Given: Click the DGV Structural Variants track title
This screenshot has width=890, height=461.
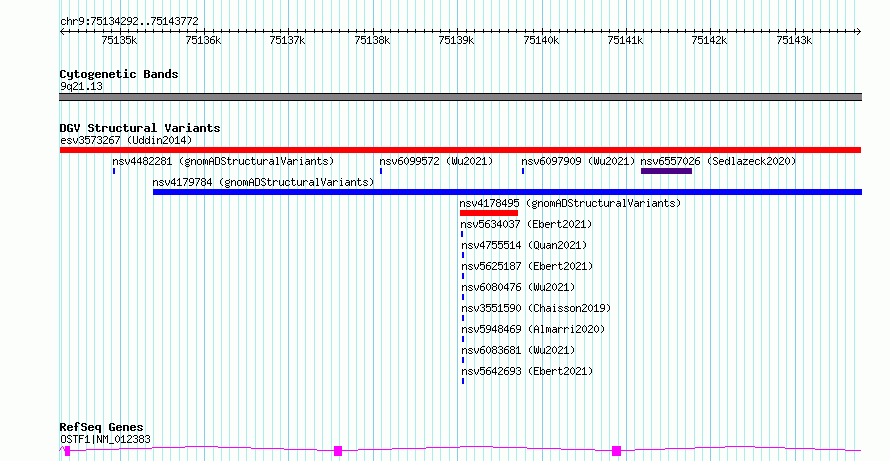Looking at the screenshot, I should point(140,128).
